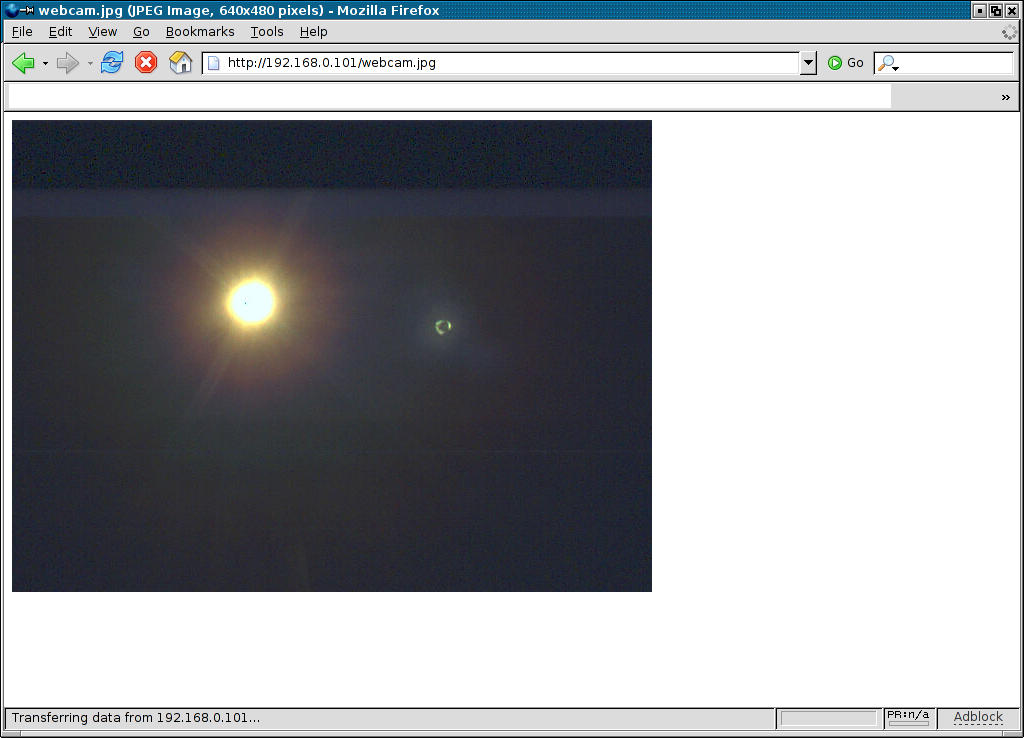Maximize the Firefox window
This screenshot has width=1024, height=738.
point(996,10)
